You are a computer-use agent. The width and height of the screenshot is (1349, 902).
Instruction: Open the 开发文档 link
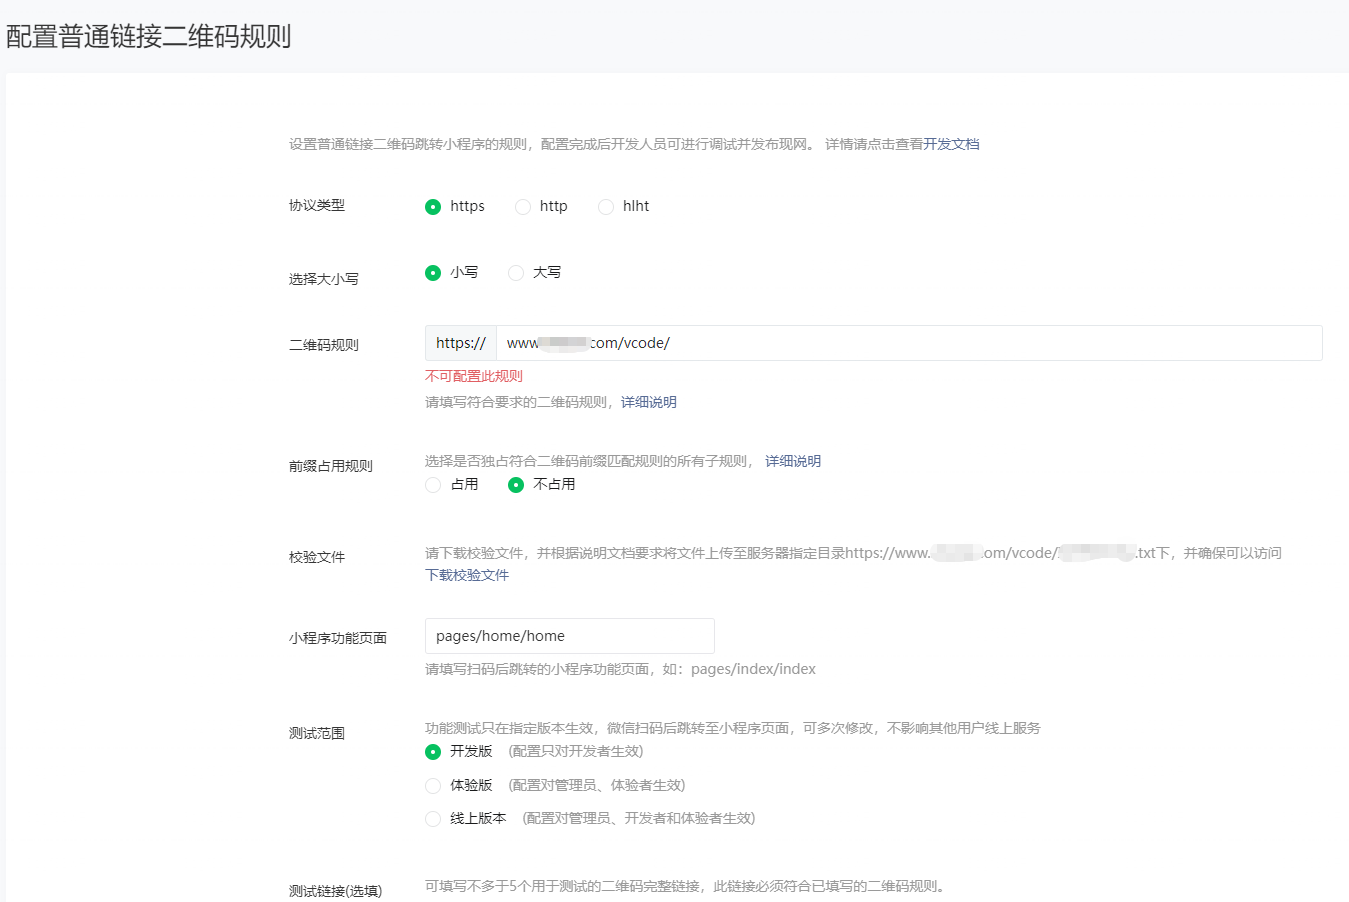pyautogui.click(x=951, y=144)
